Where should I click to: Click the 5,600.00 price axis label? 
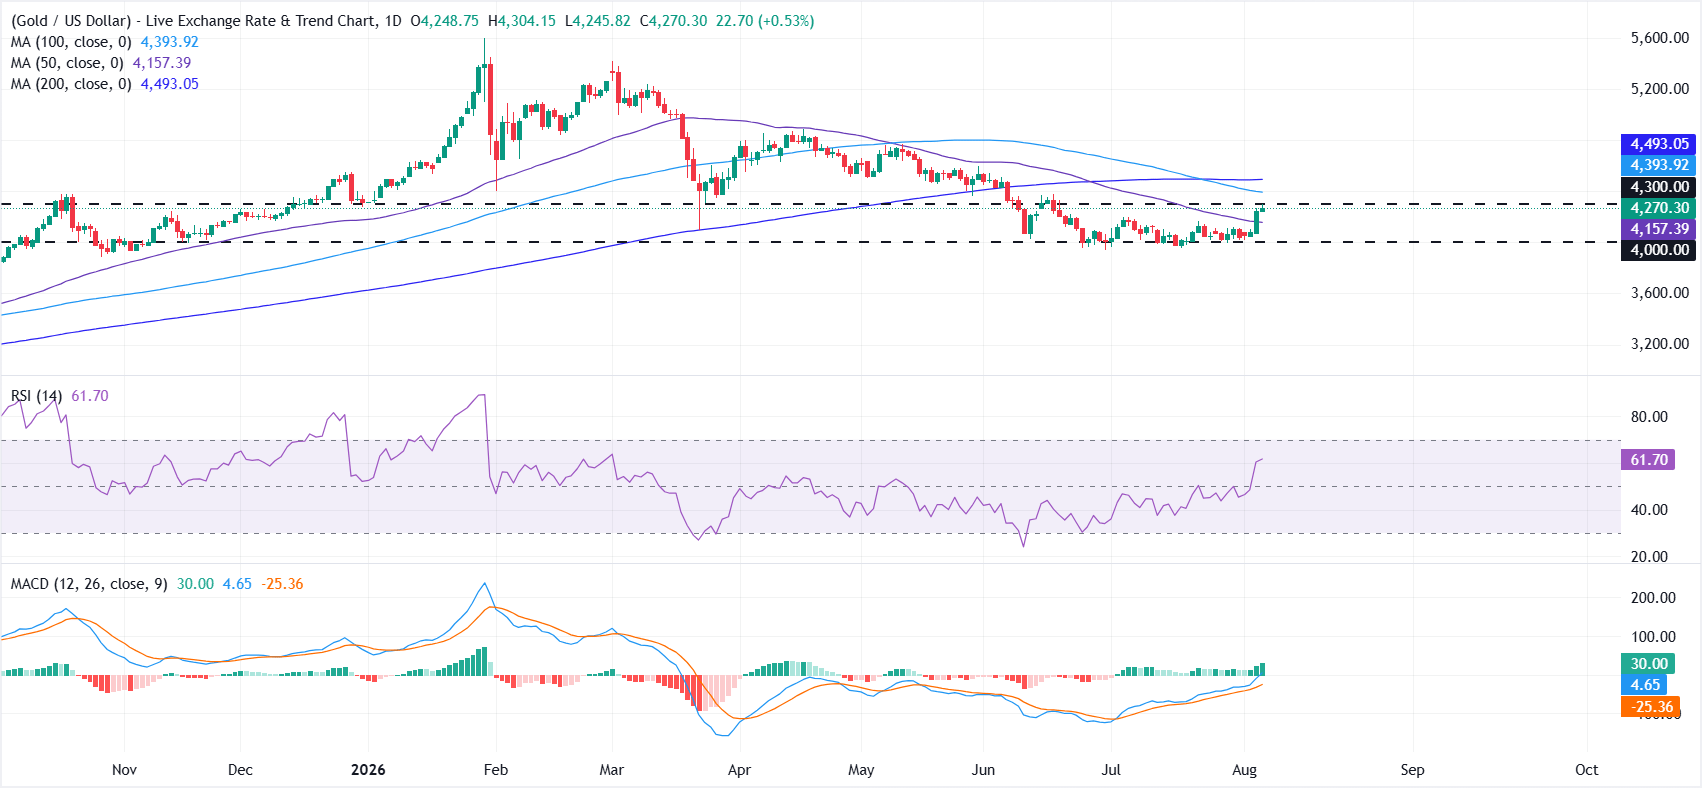coord(1660,38)
